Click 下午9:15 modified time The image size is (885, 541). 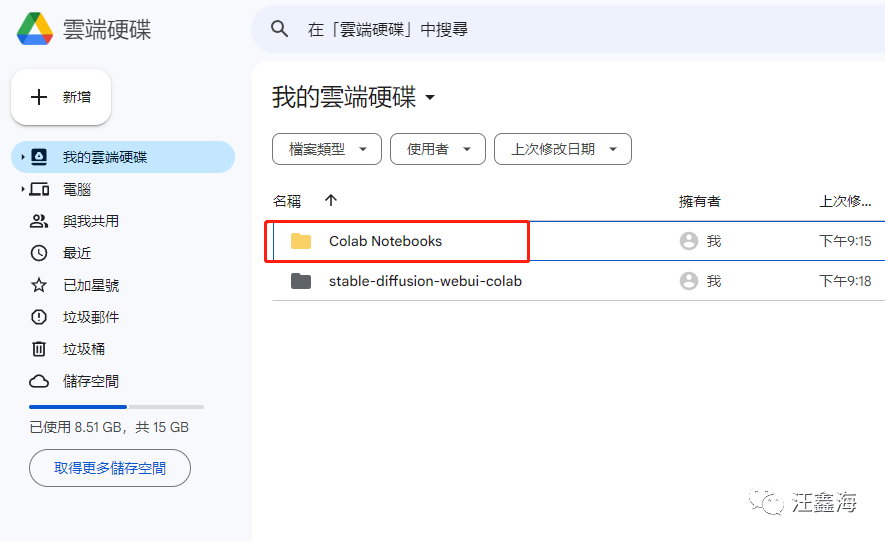pos(845,241)
